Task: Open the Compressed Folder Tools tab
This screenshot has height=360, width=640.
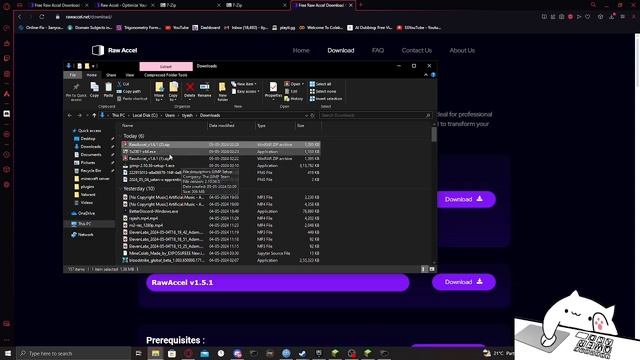Action: 165,75
